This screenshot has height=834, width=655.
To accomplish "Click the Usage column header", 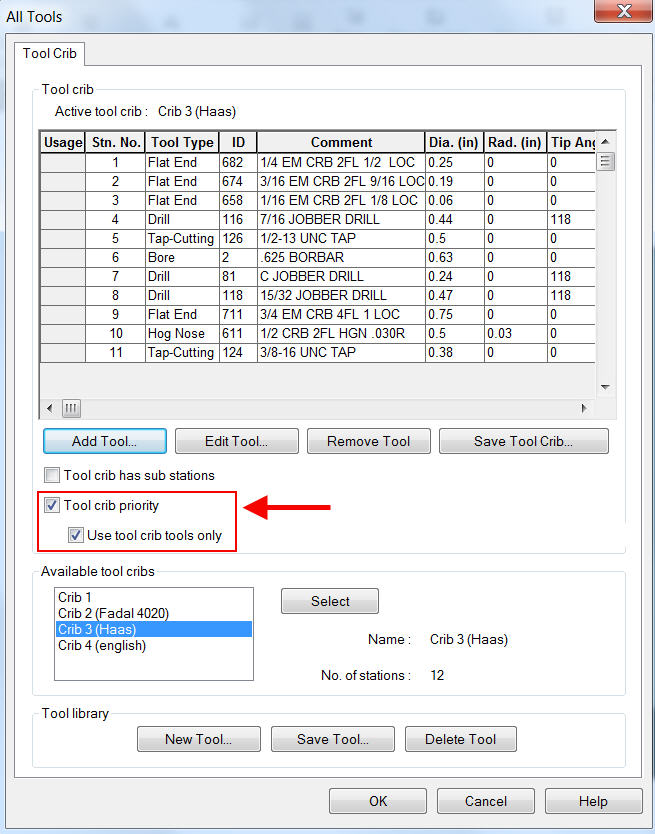I will point(63,142).
